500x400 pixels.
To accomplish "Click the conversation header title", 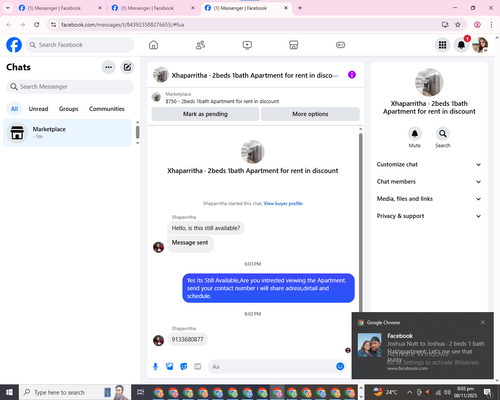I will (x=255, y=75).
